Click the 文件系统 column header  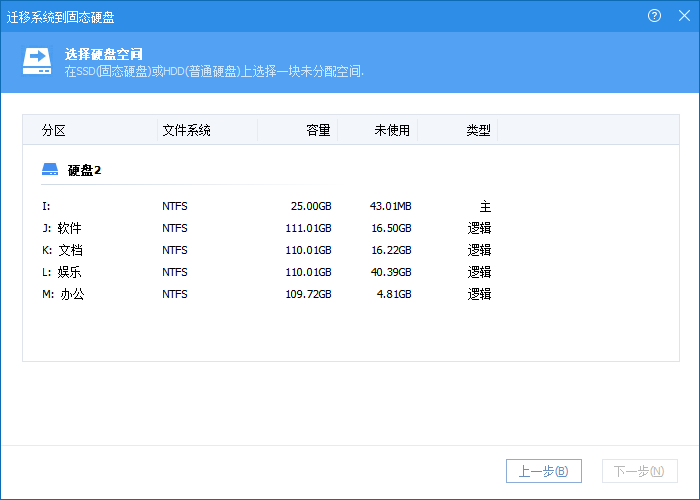[x=208, y=130]
